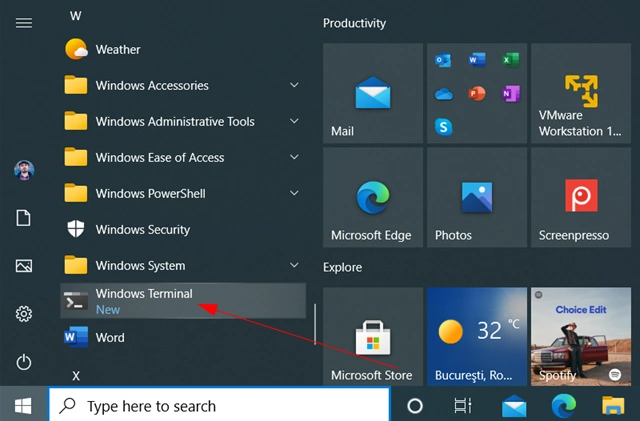This screenshot has height=421, width=640.
Task: Open Word icon in Office tile group
Action: (x=477, y=60)
